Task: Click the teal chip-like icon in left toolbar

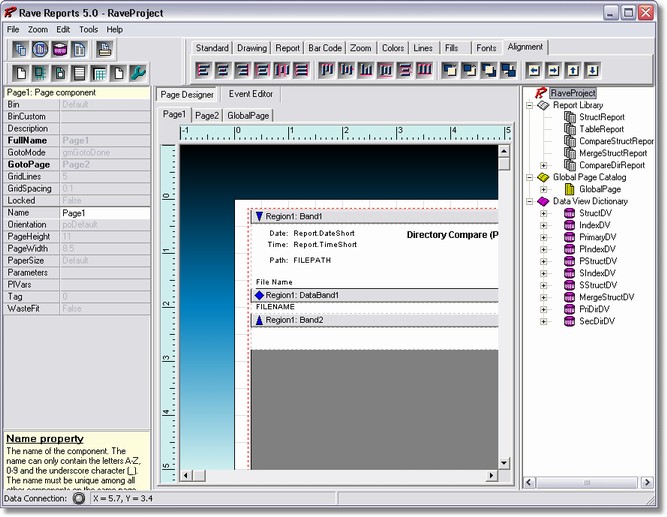Action: [40, 73]
